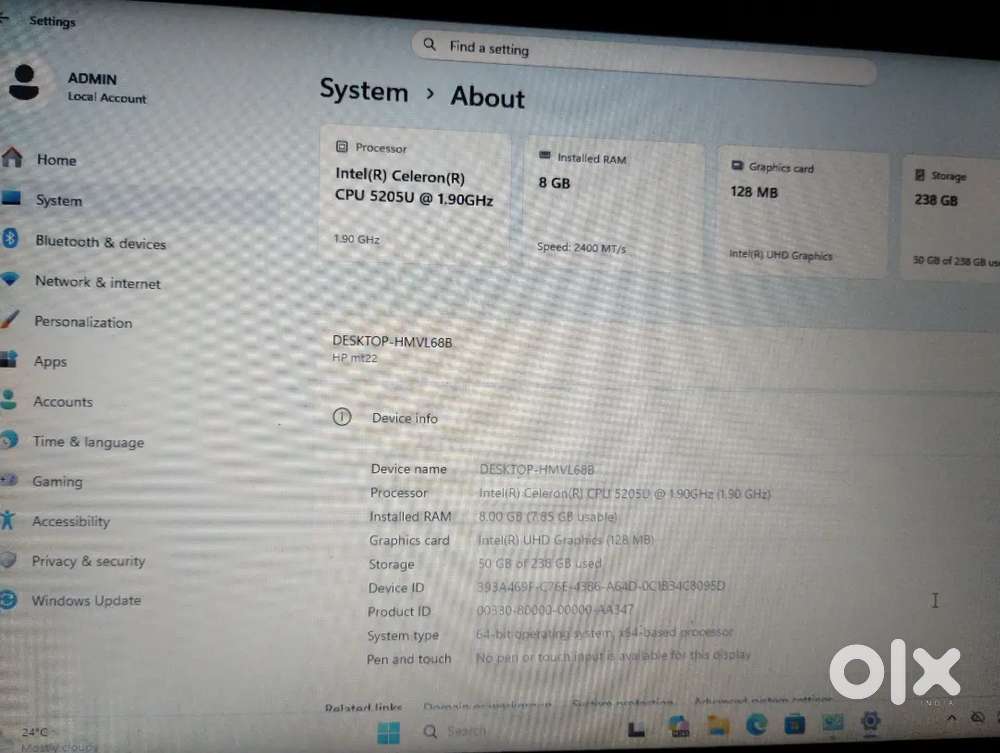Select the System sidebar item

pyautogui.click(x=59, y=200)
